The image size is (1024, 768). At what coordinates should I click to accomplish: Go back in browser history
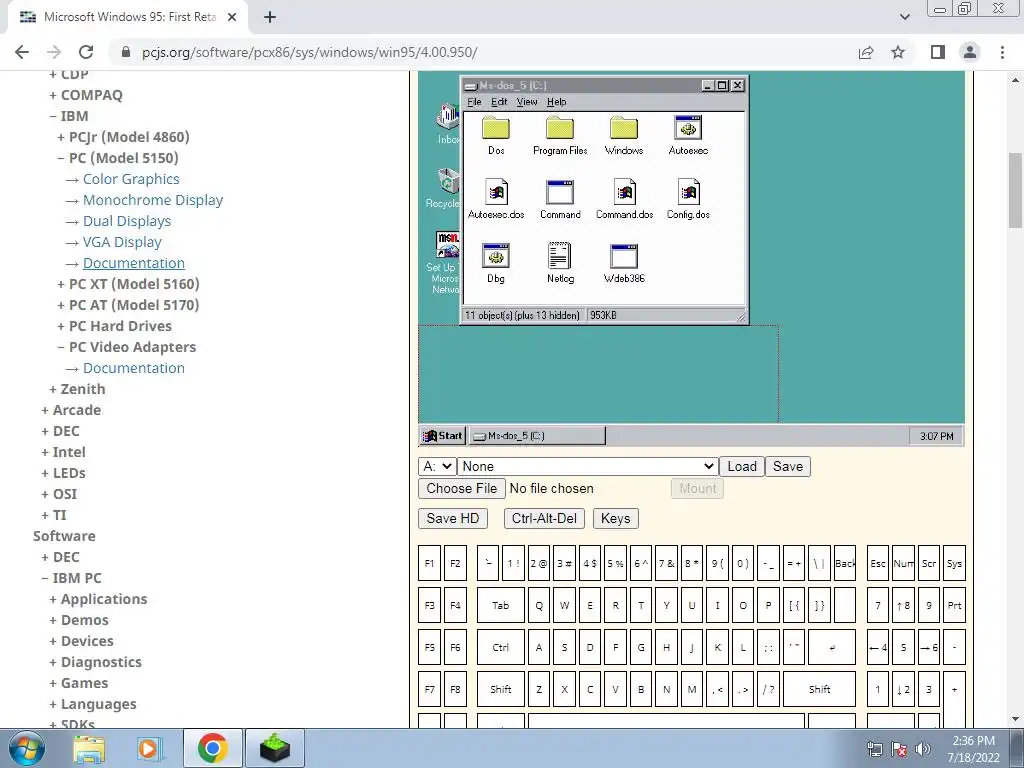click(x=22, y=52)
